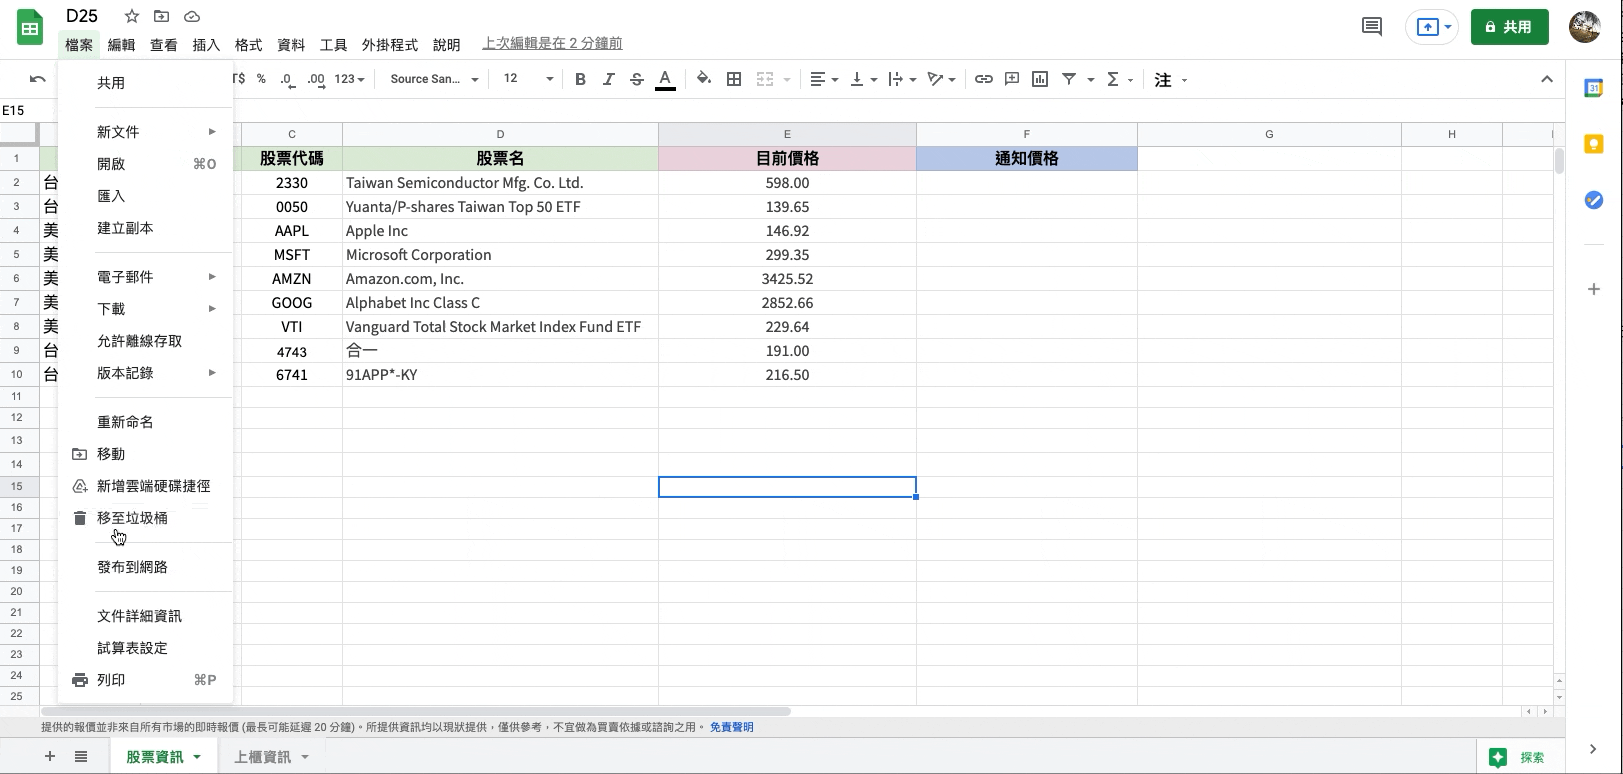Click the side panel collapse chevron
Image resolution: width=1623 pixels, height=774 pixels.
pyautogui.click(x=1593, y=749)
